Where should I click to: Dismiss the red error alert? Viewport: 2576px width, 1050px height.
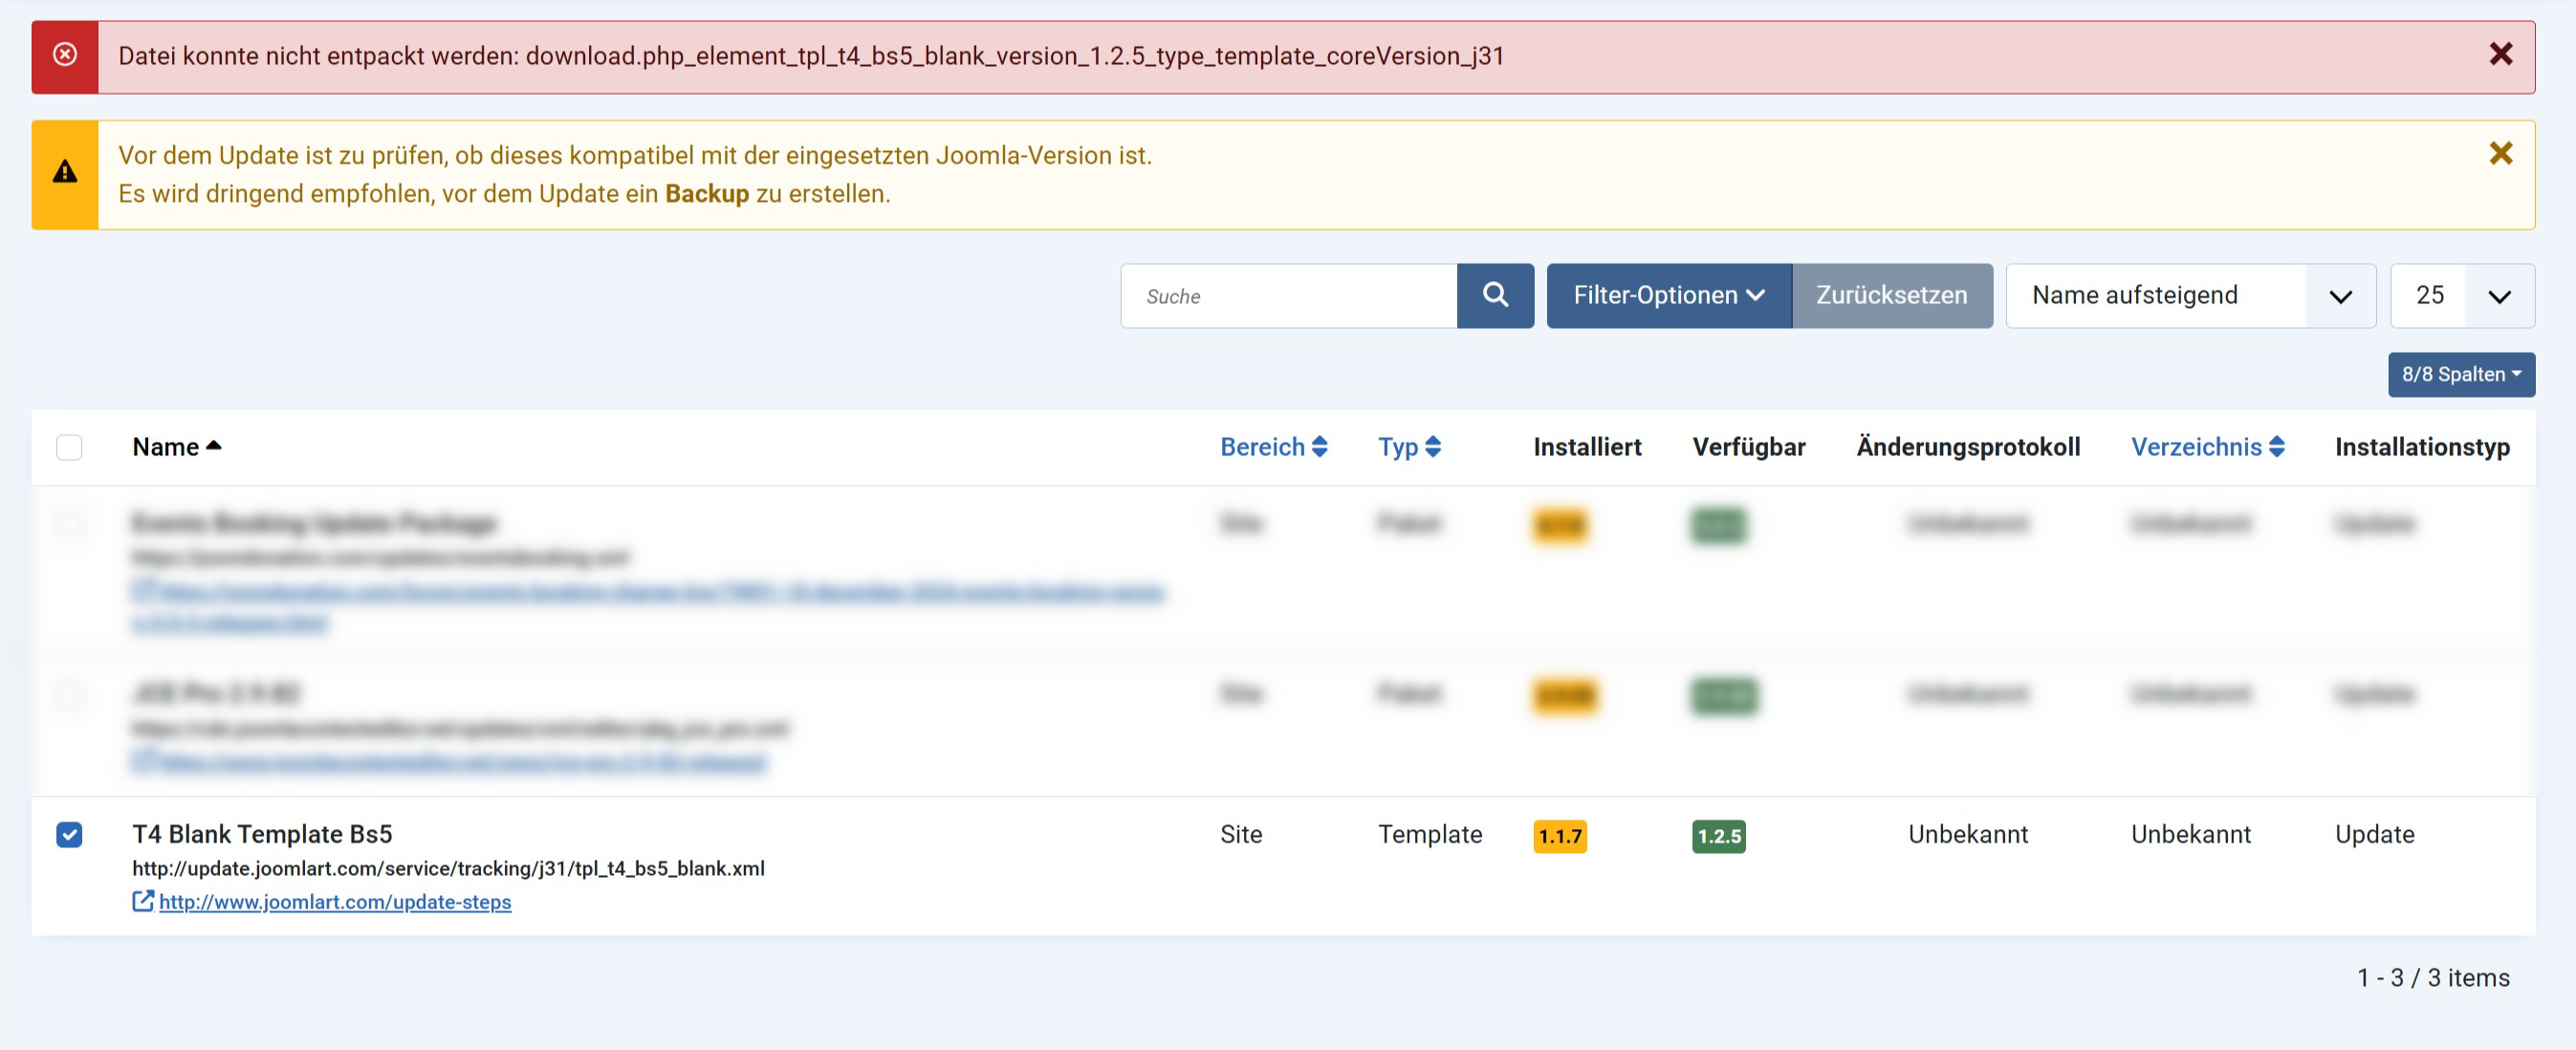click(x=2500, y=54)
